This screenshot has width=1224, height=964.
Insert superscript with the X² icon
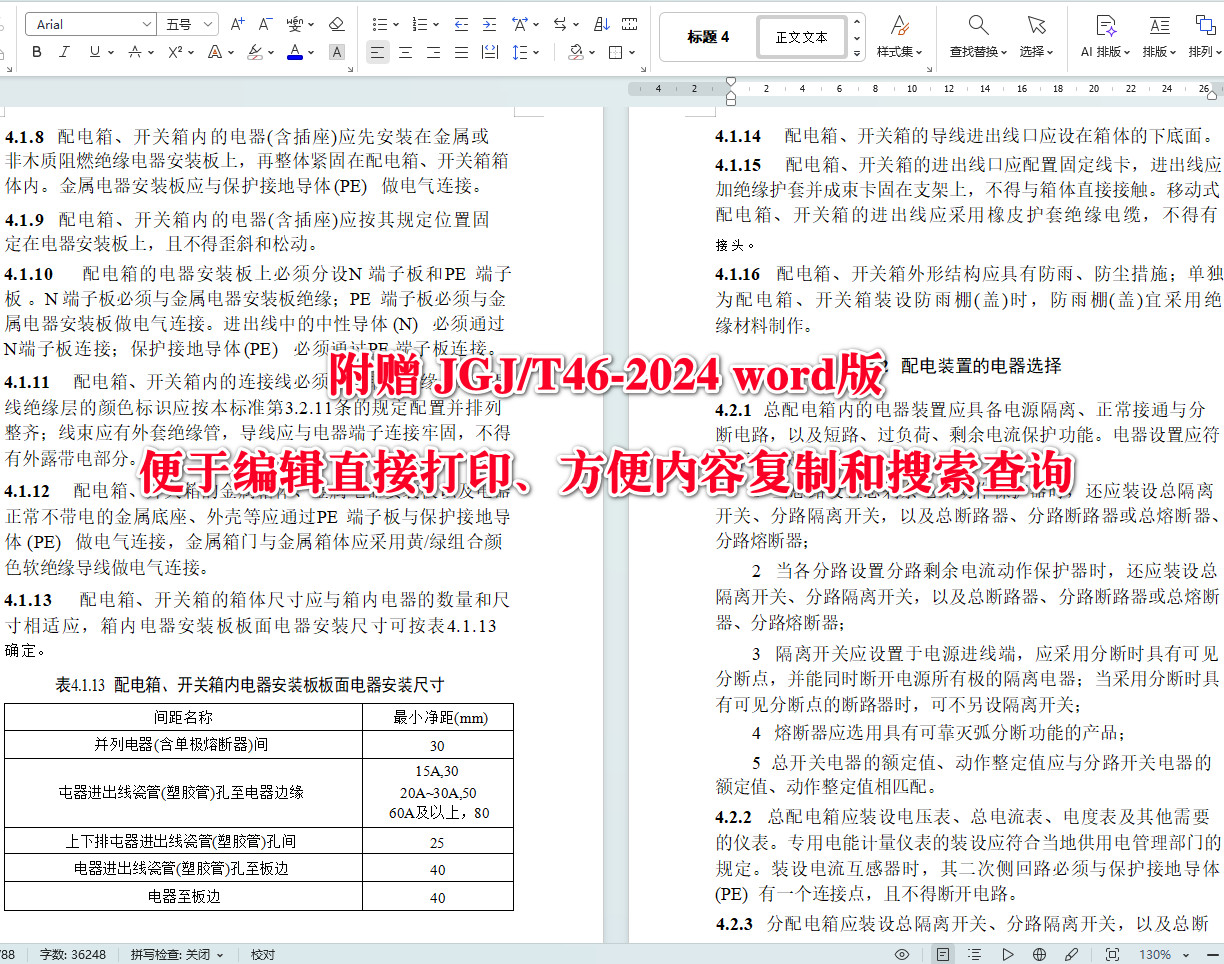tap(176, 51)
